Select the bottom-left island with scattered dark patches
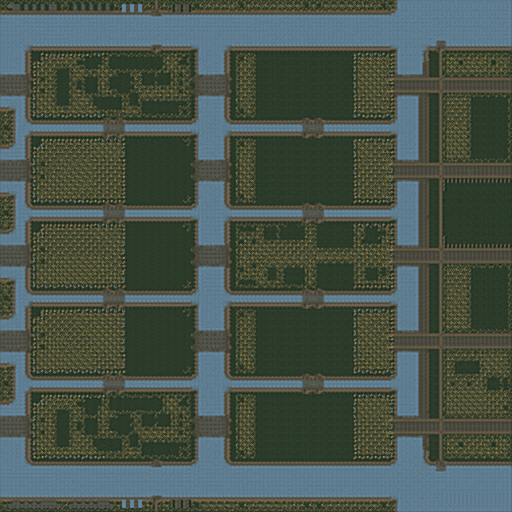512x512 pixels. [x=112, y=427]
